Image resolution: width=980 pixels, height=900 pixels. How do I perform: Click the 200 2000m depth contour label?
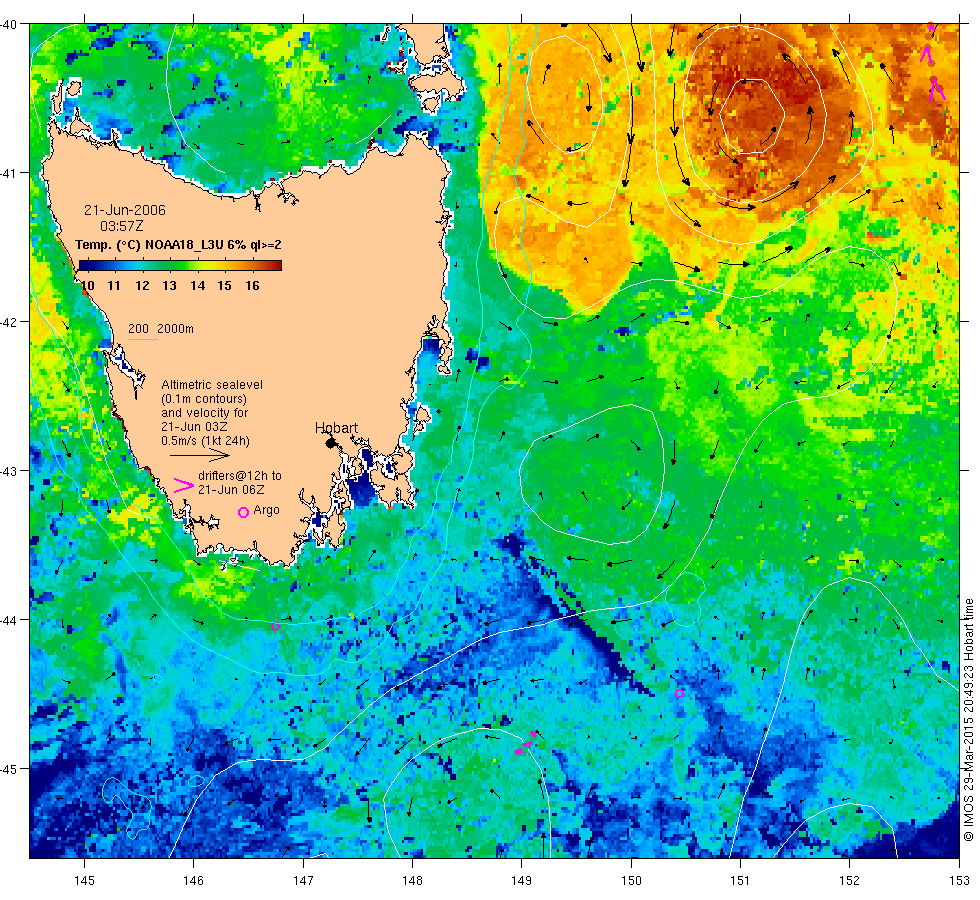pyautogui.click(x=161, y=329)
